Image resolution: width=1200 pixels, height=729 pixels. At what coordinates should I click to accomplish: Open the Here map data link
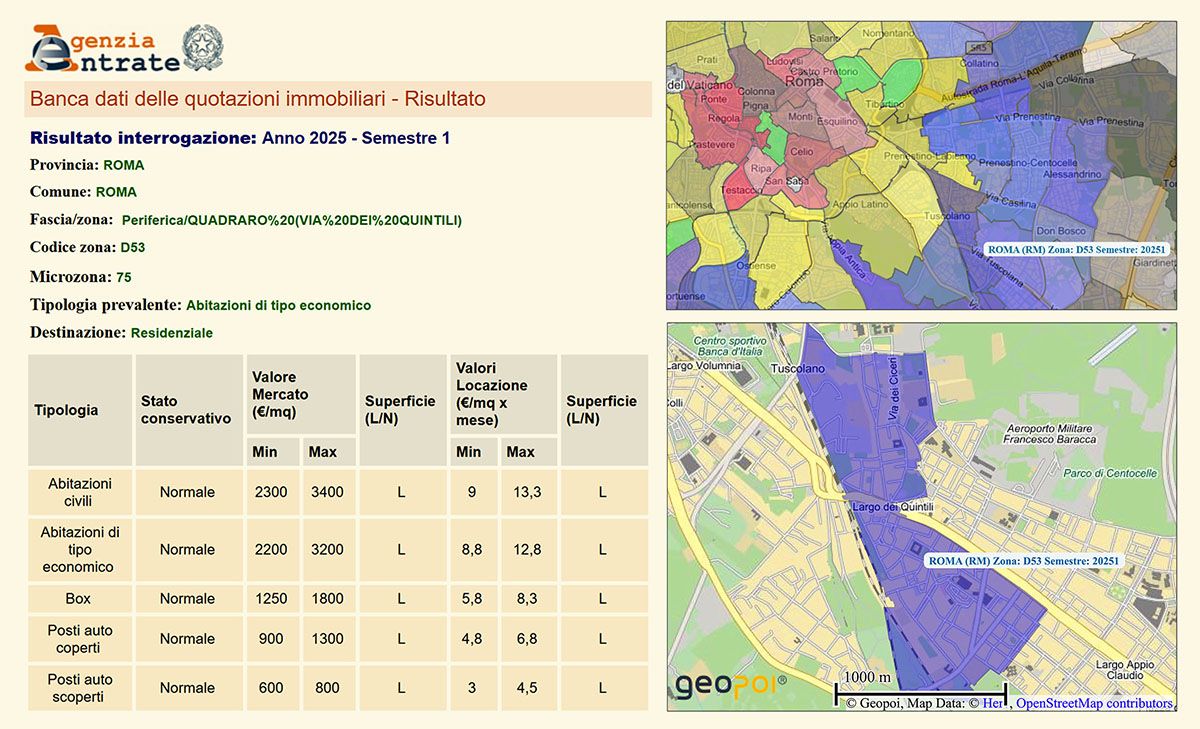pyautogui.click(x=992, y=703)
